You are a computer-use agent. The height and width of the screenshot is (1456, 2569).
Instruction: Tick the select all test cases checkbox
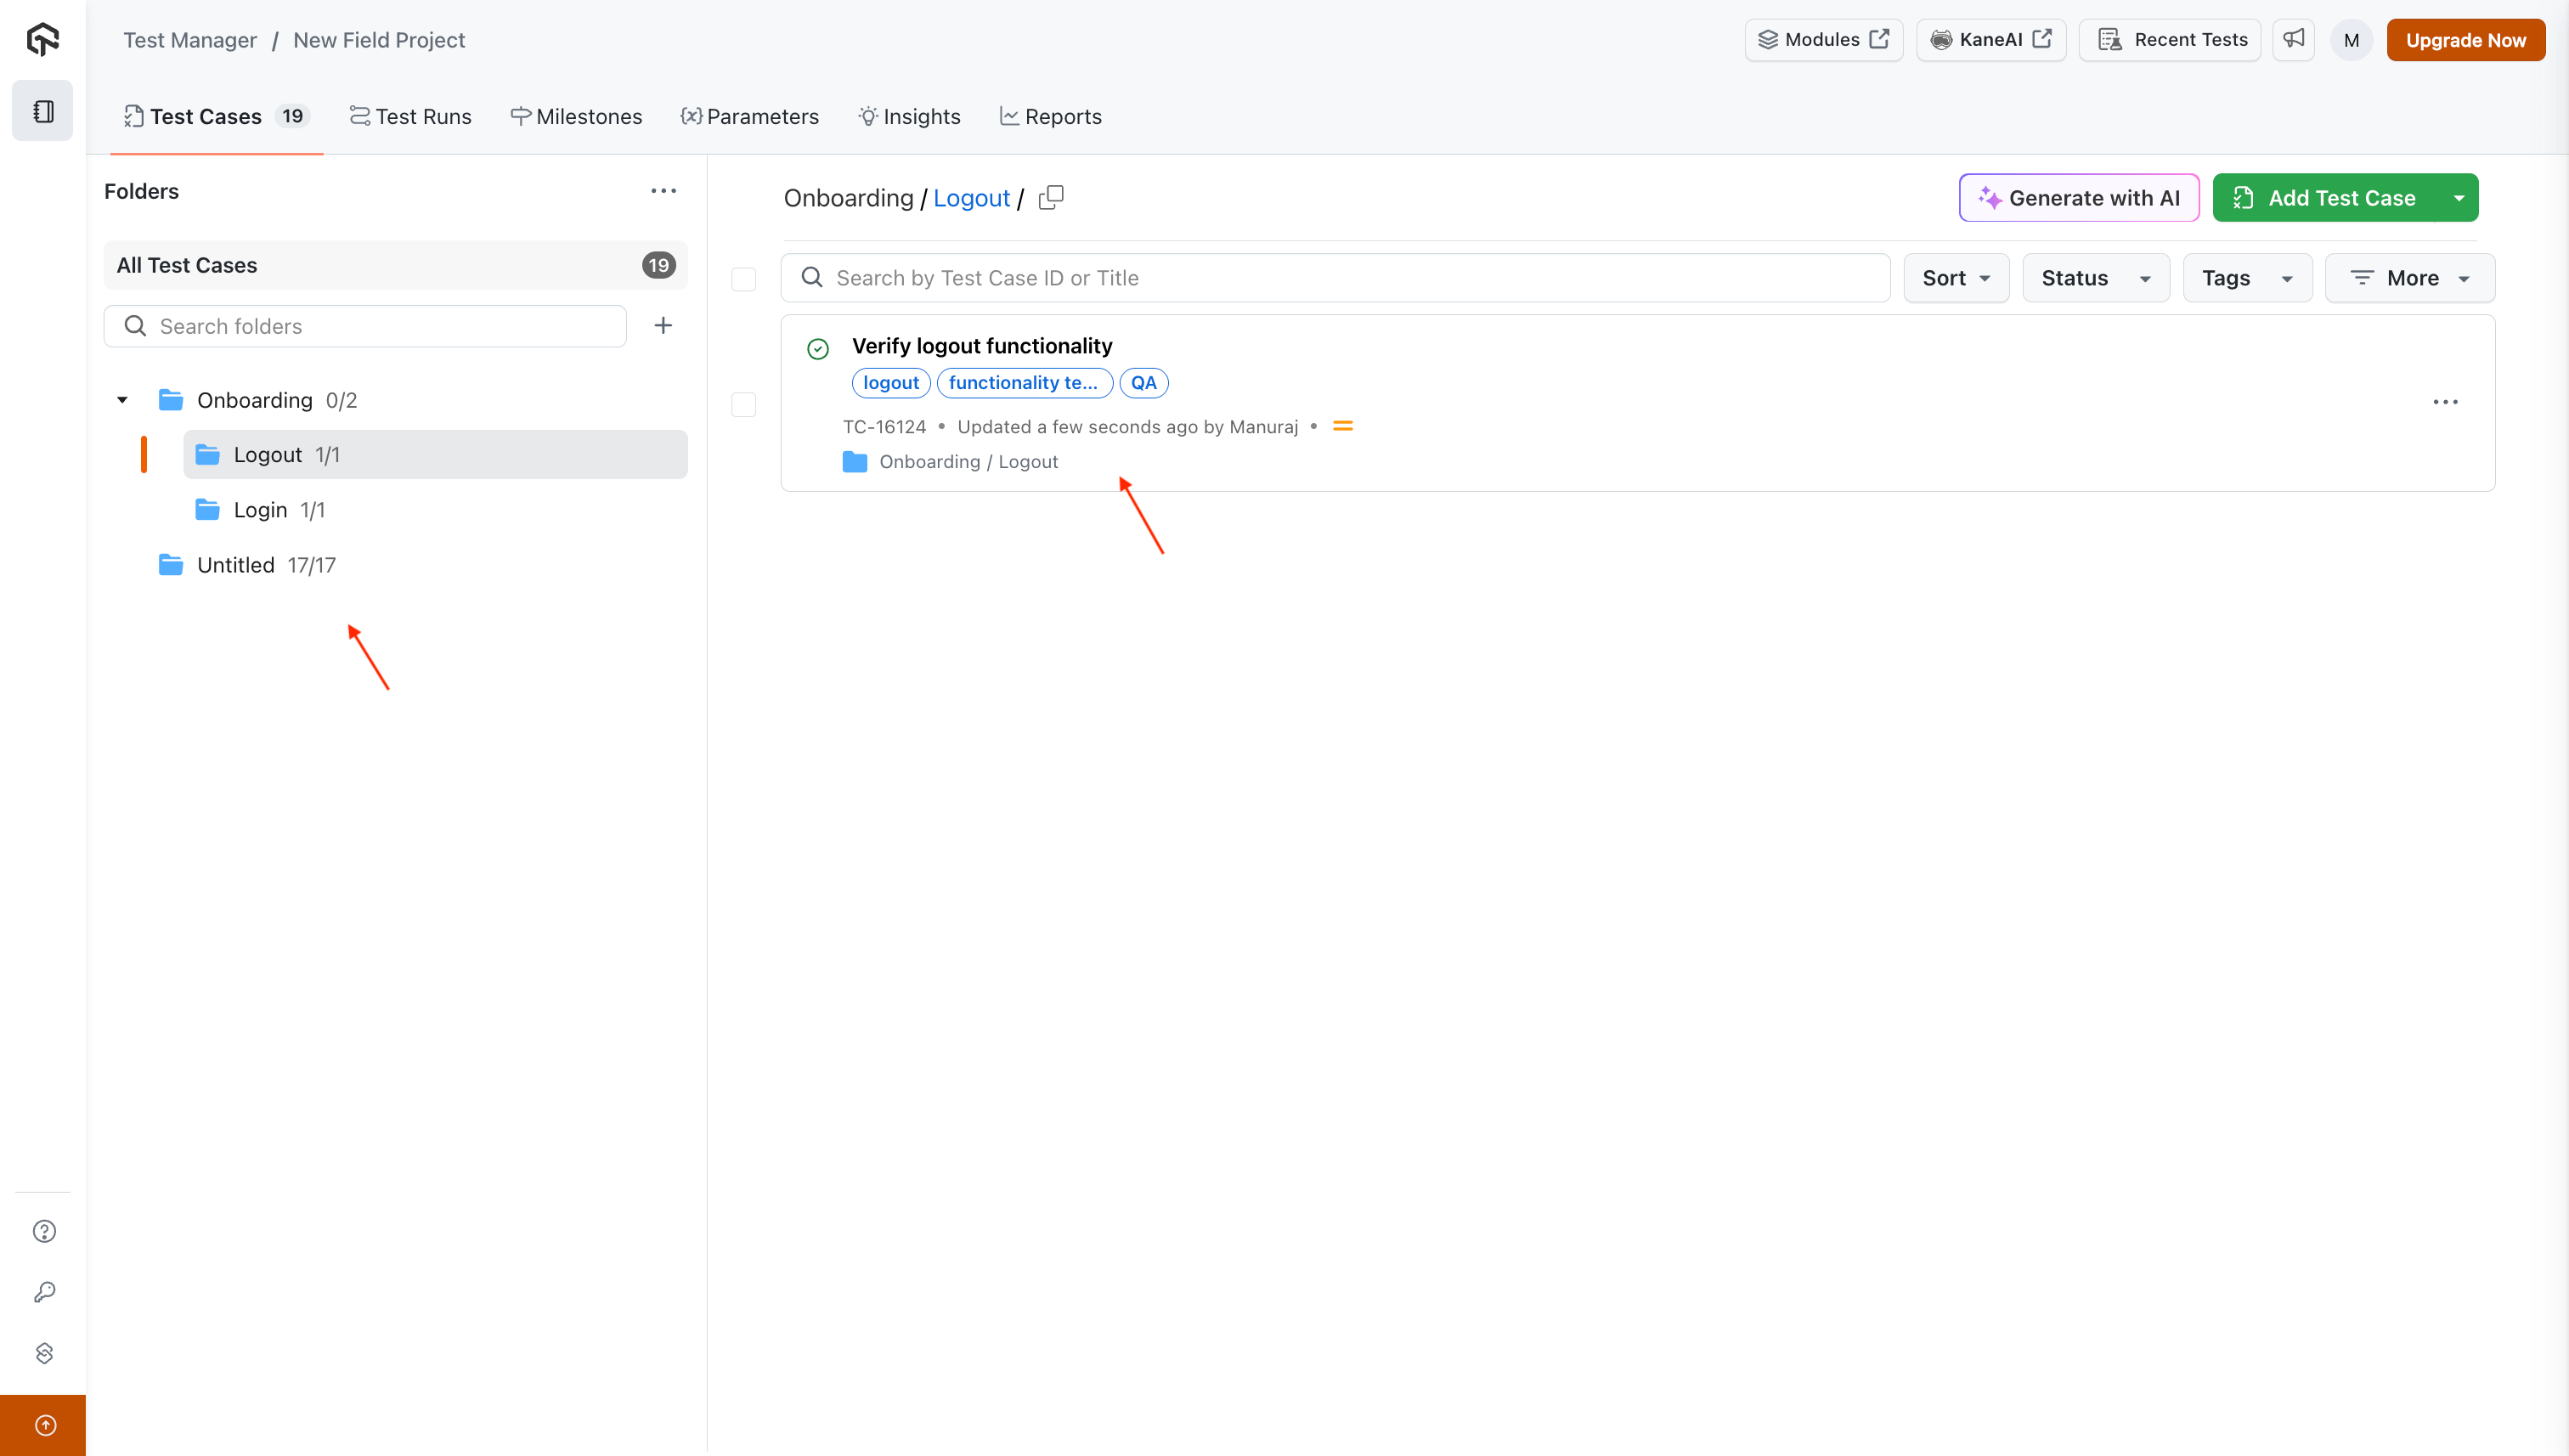click(x=743, y=279)
